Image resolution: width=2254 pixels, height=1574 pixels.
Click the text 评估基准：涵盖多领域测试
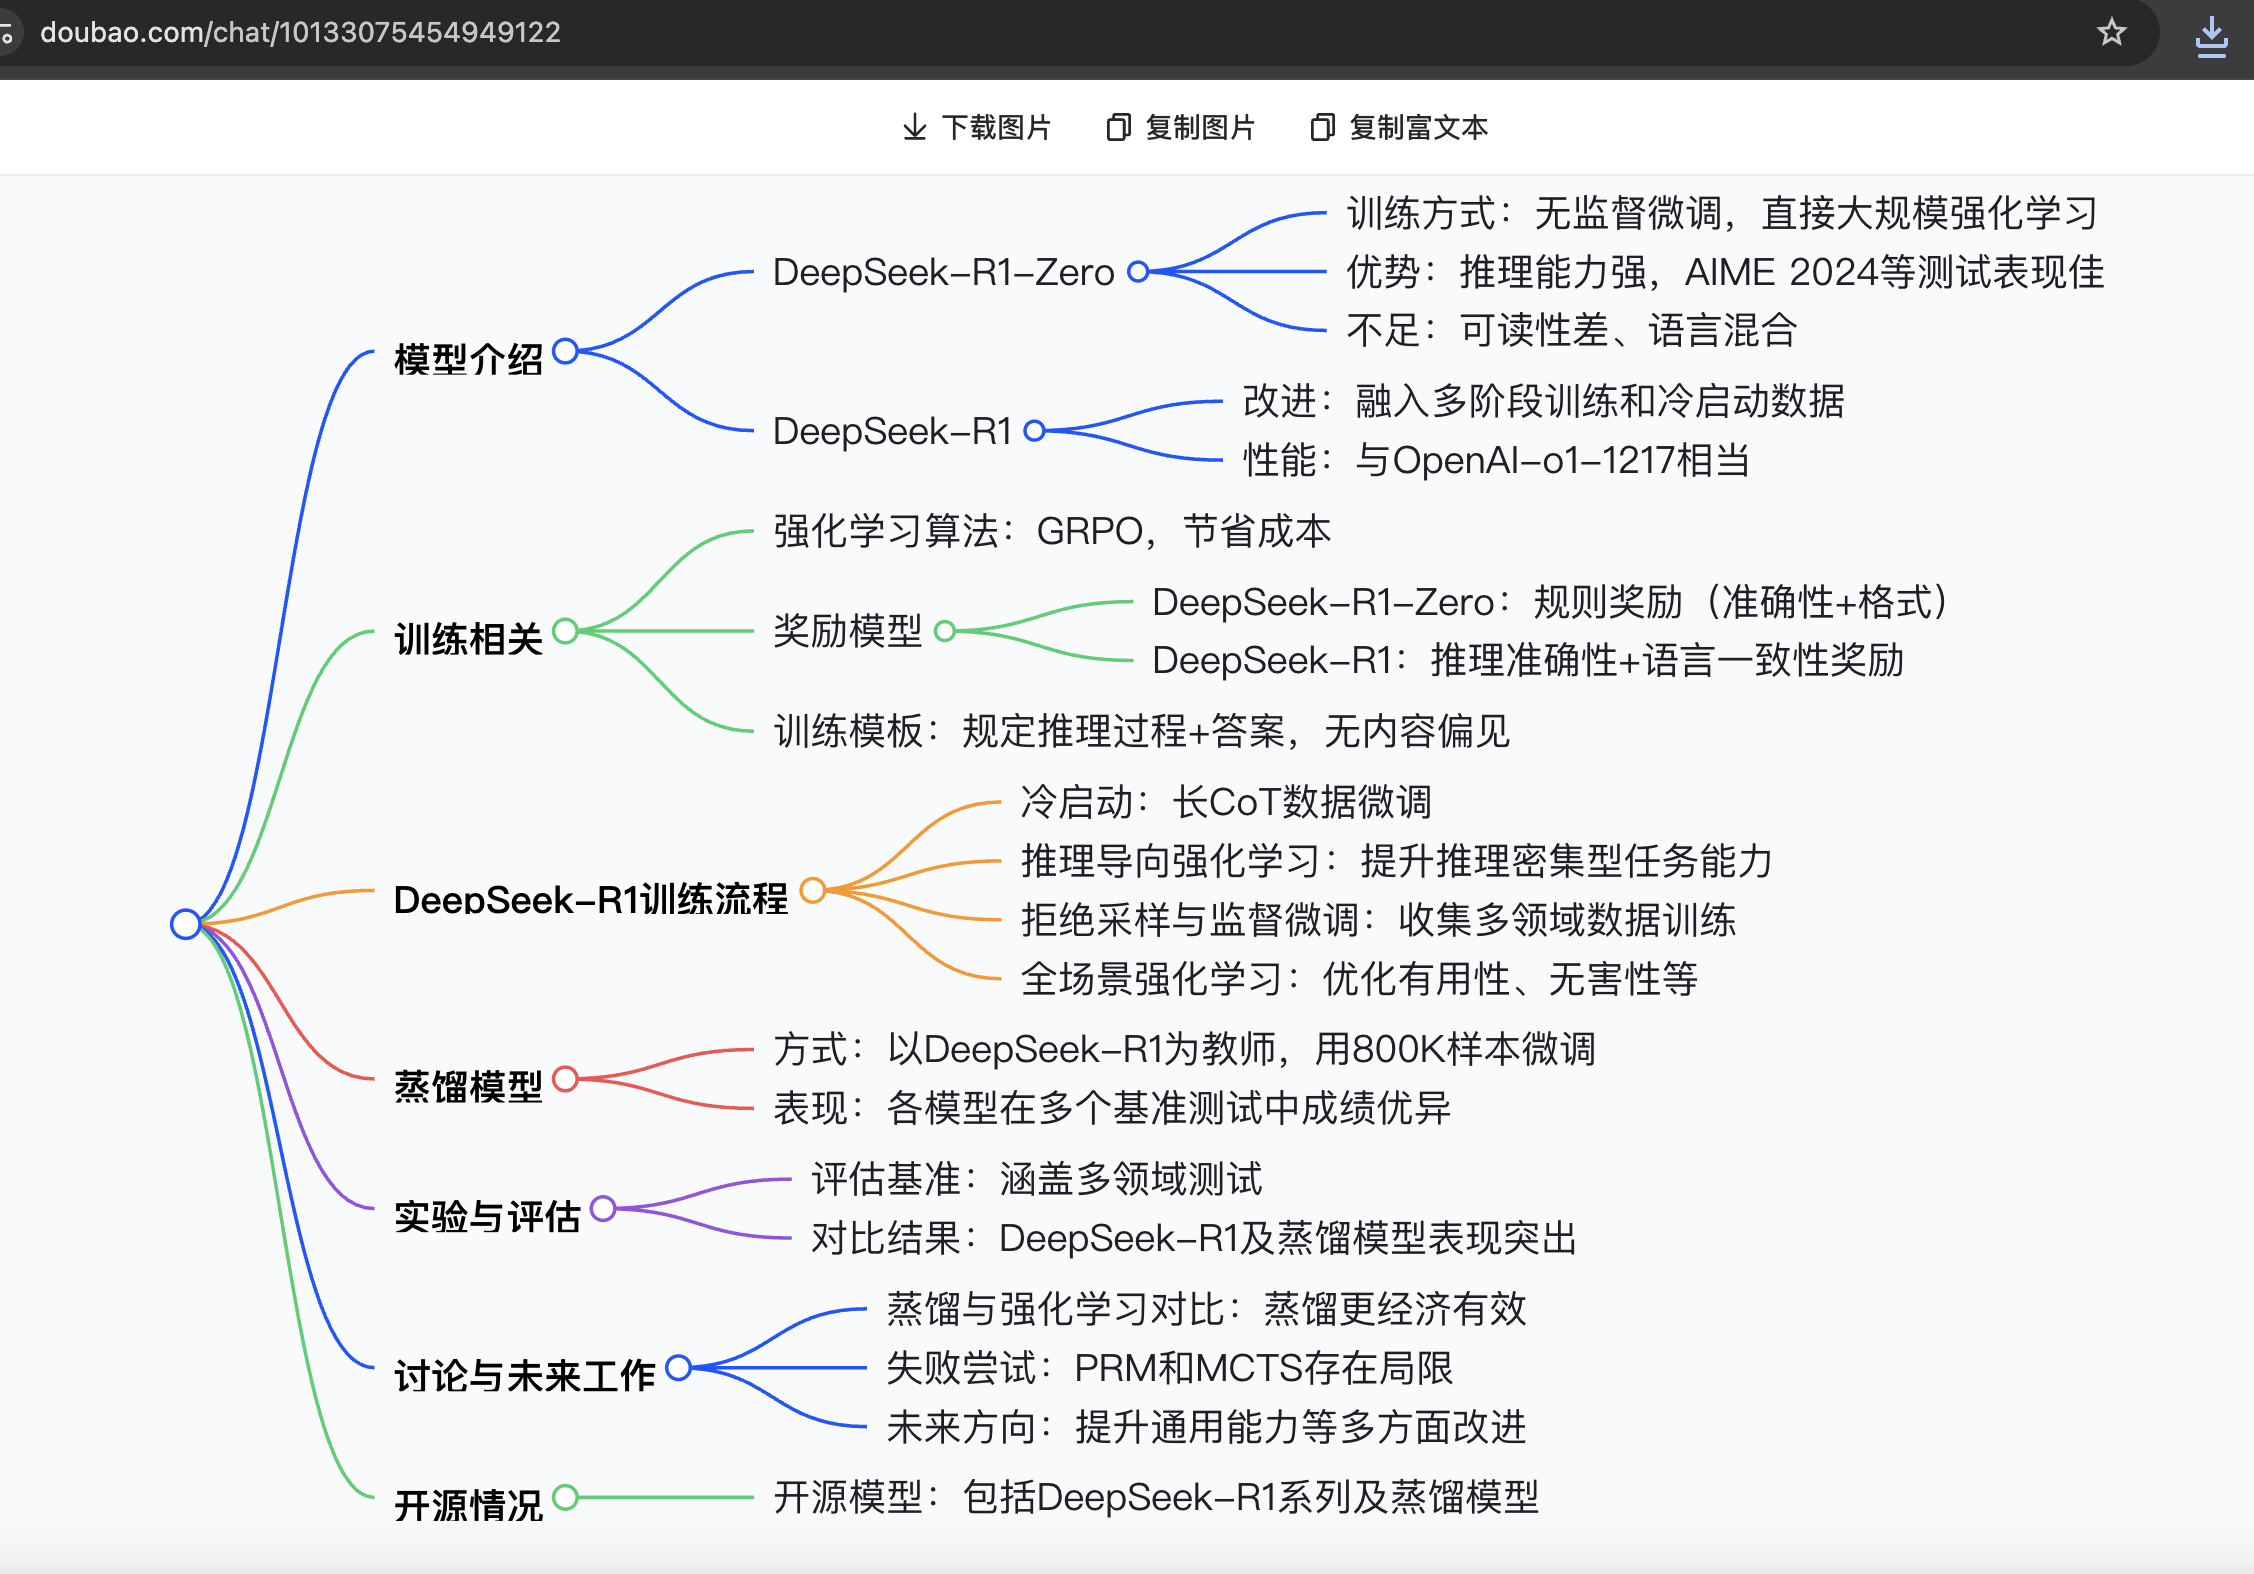point(1037,1179)
